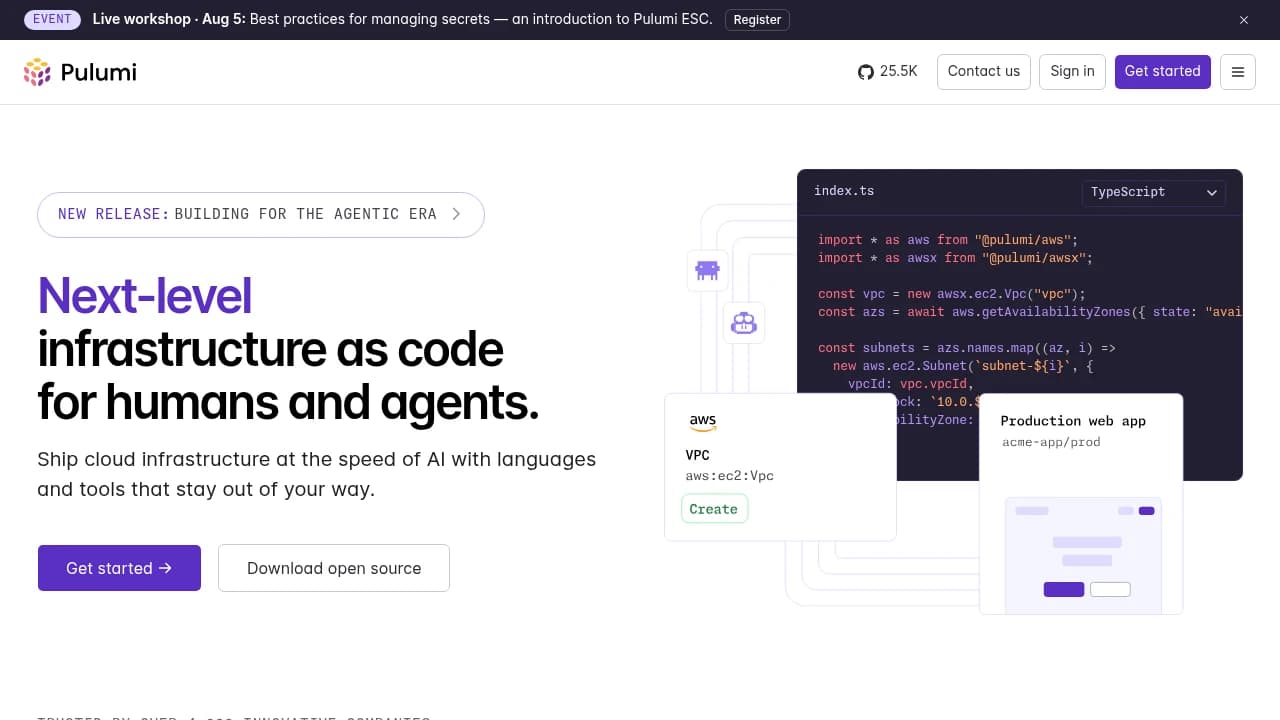This screenshot has height=720, width=1280.
Task: Click chevron on New Release pill
Action: coord(456,214)
